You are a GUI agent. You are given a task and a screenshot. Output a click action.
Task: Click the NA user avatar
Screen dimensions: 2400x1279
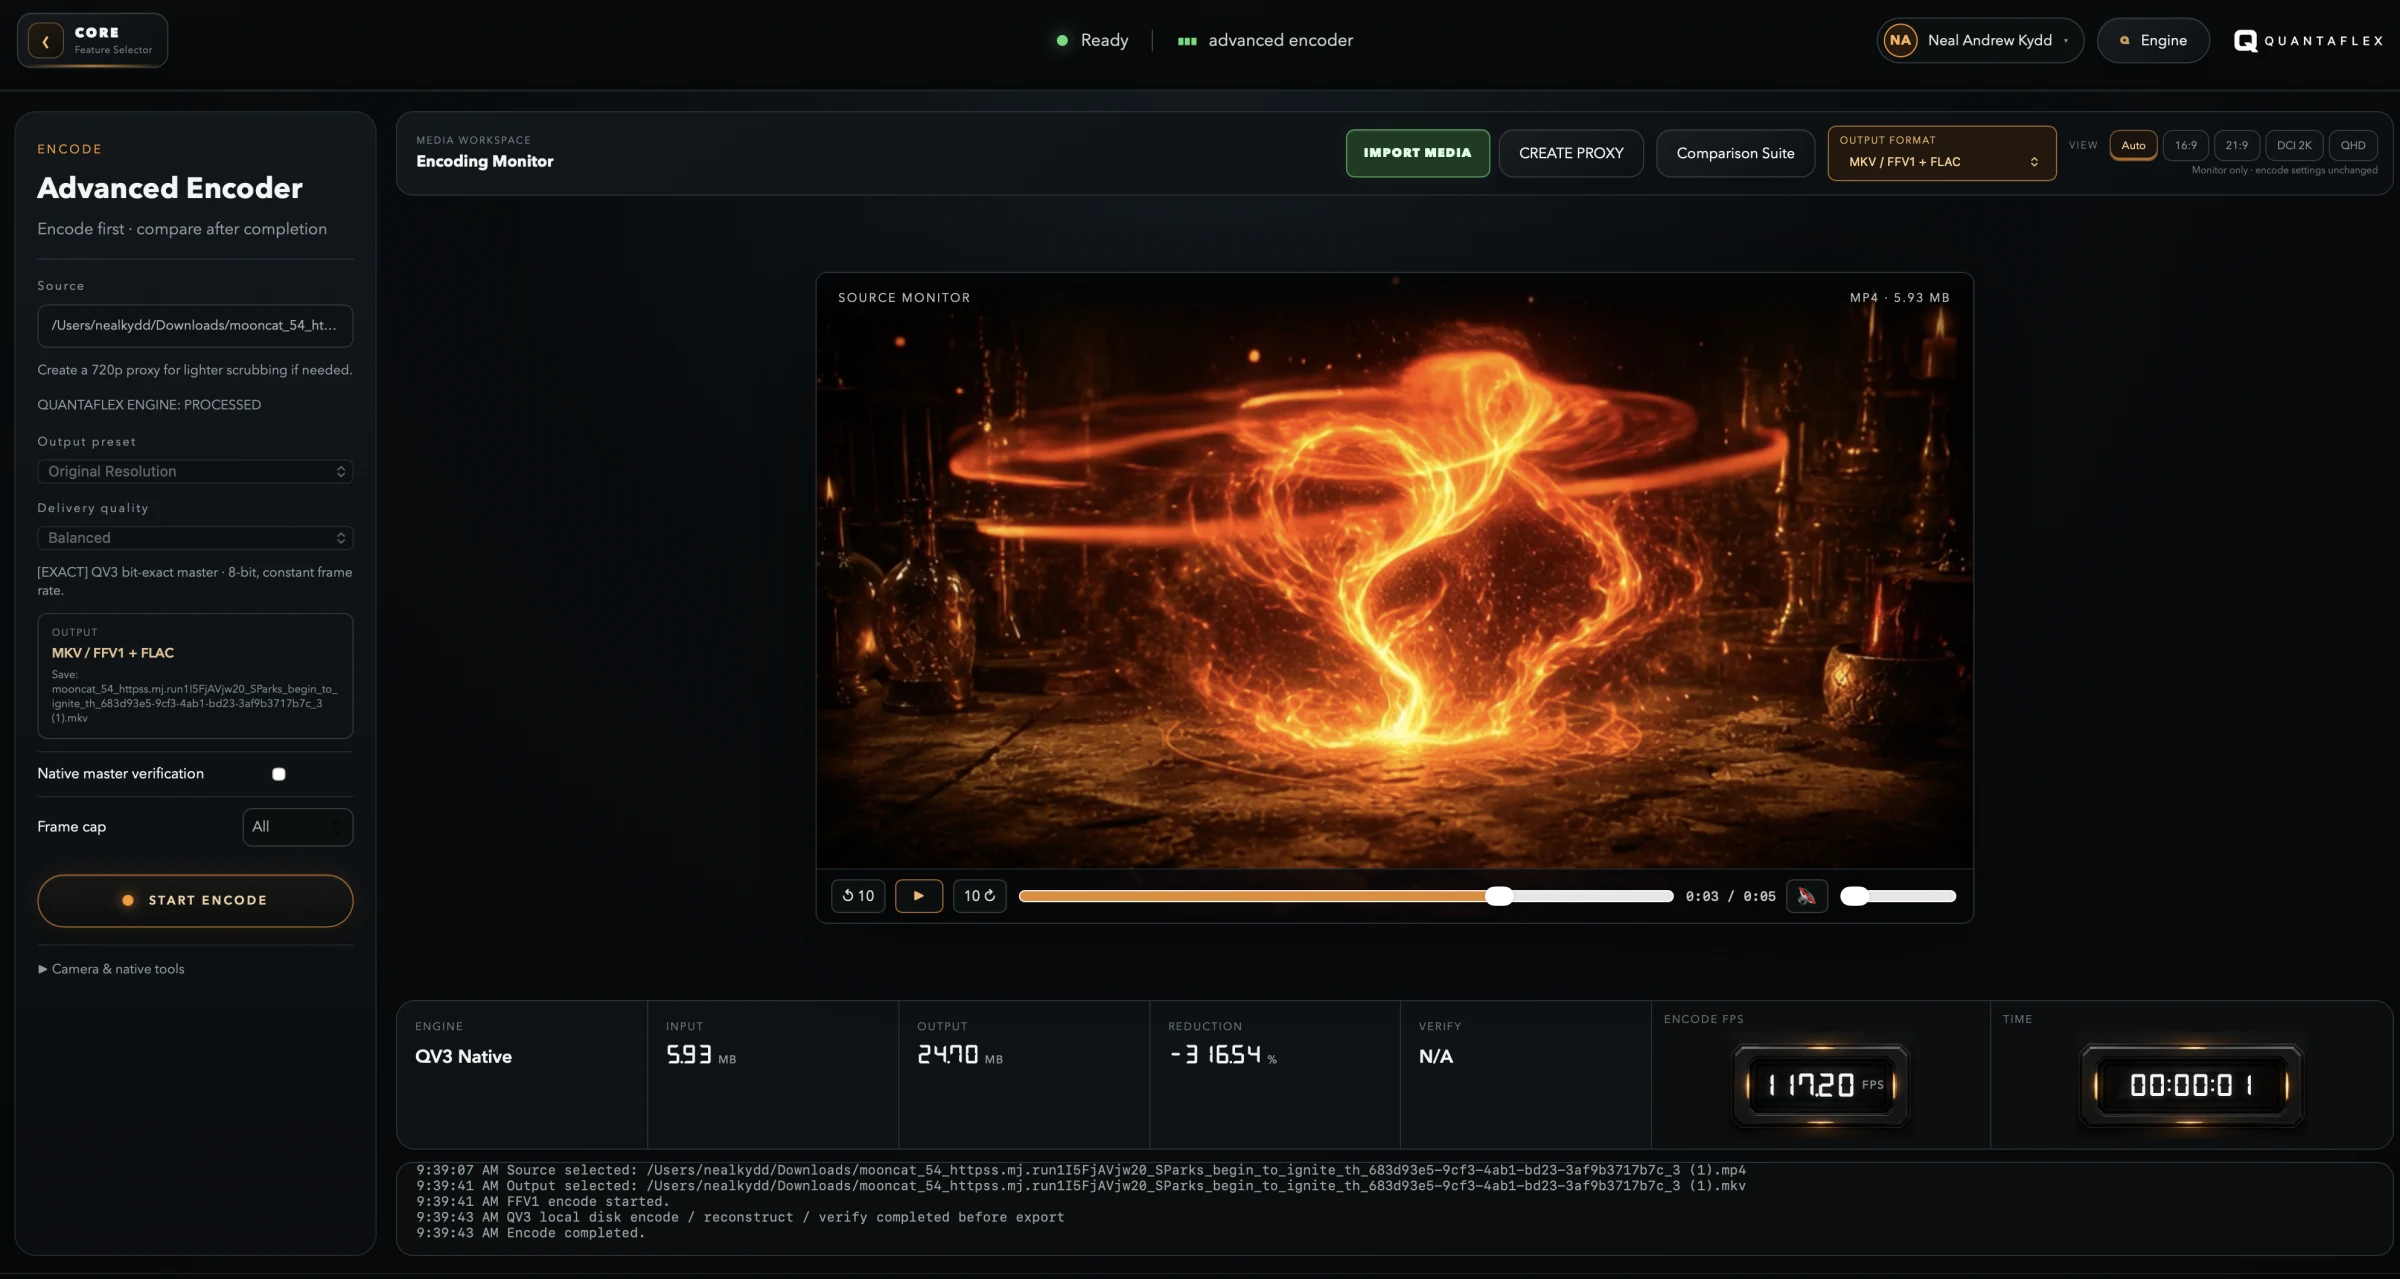tap(1900, 41)
